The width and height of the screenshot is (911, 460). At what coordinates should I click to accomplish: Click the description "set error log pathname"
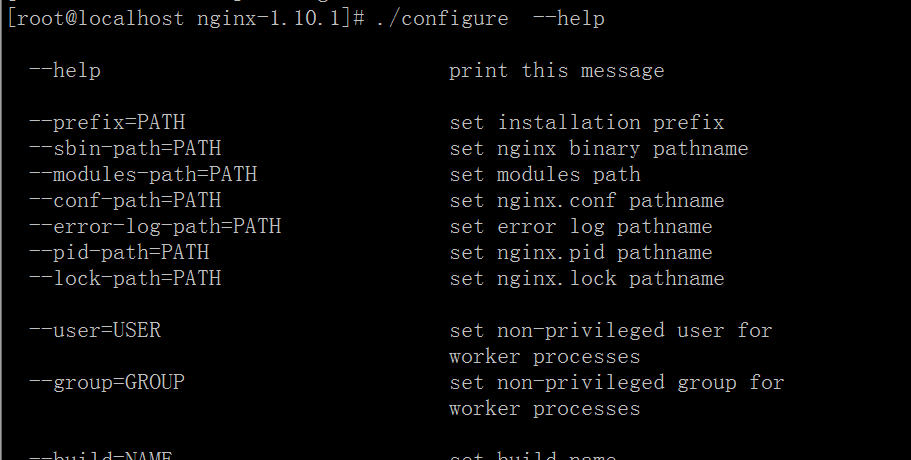(581, 227)
